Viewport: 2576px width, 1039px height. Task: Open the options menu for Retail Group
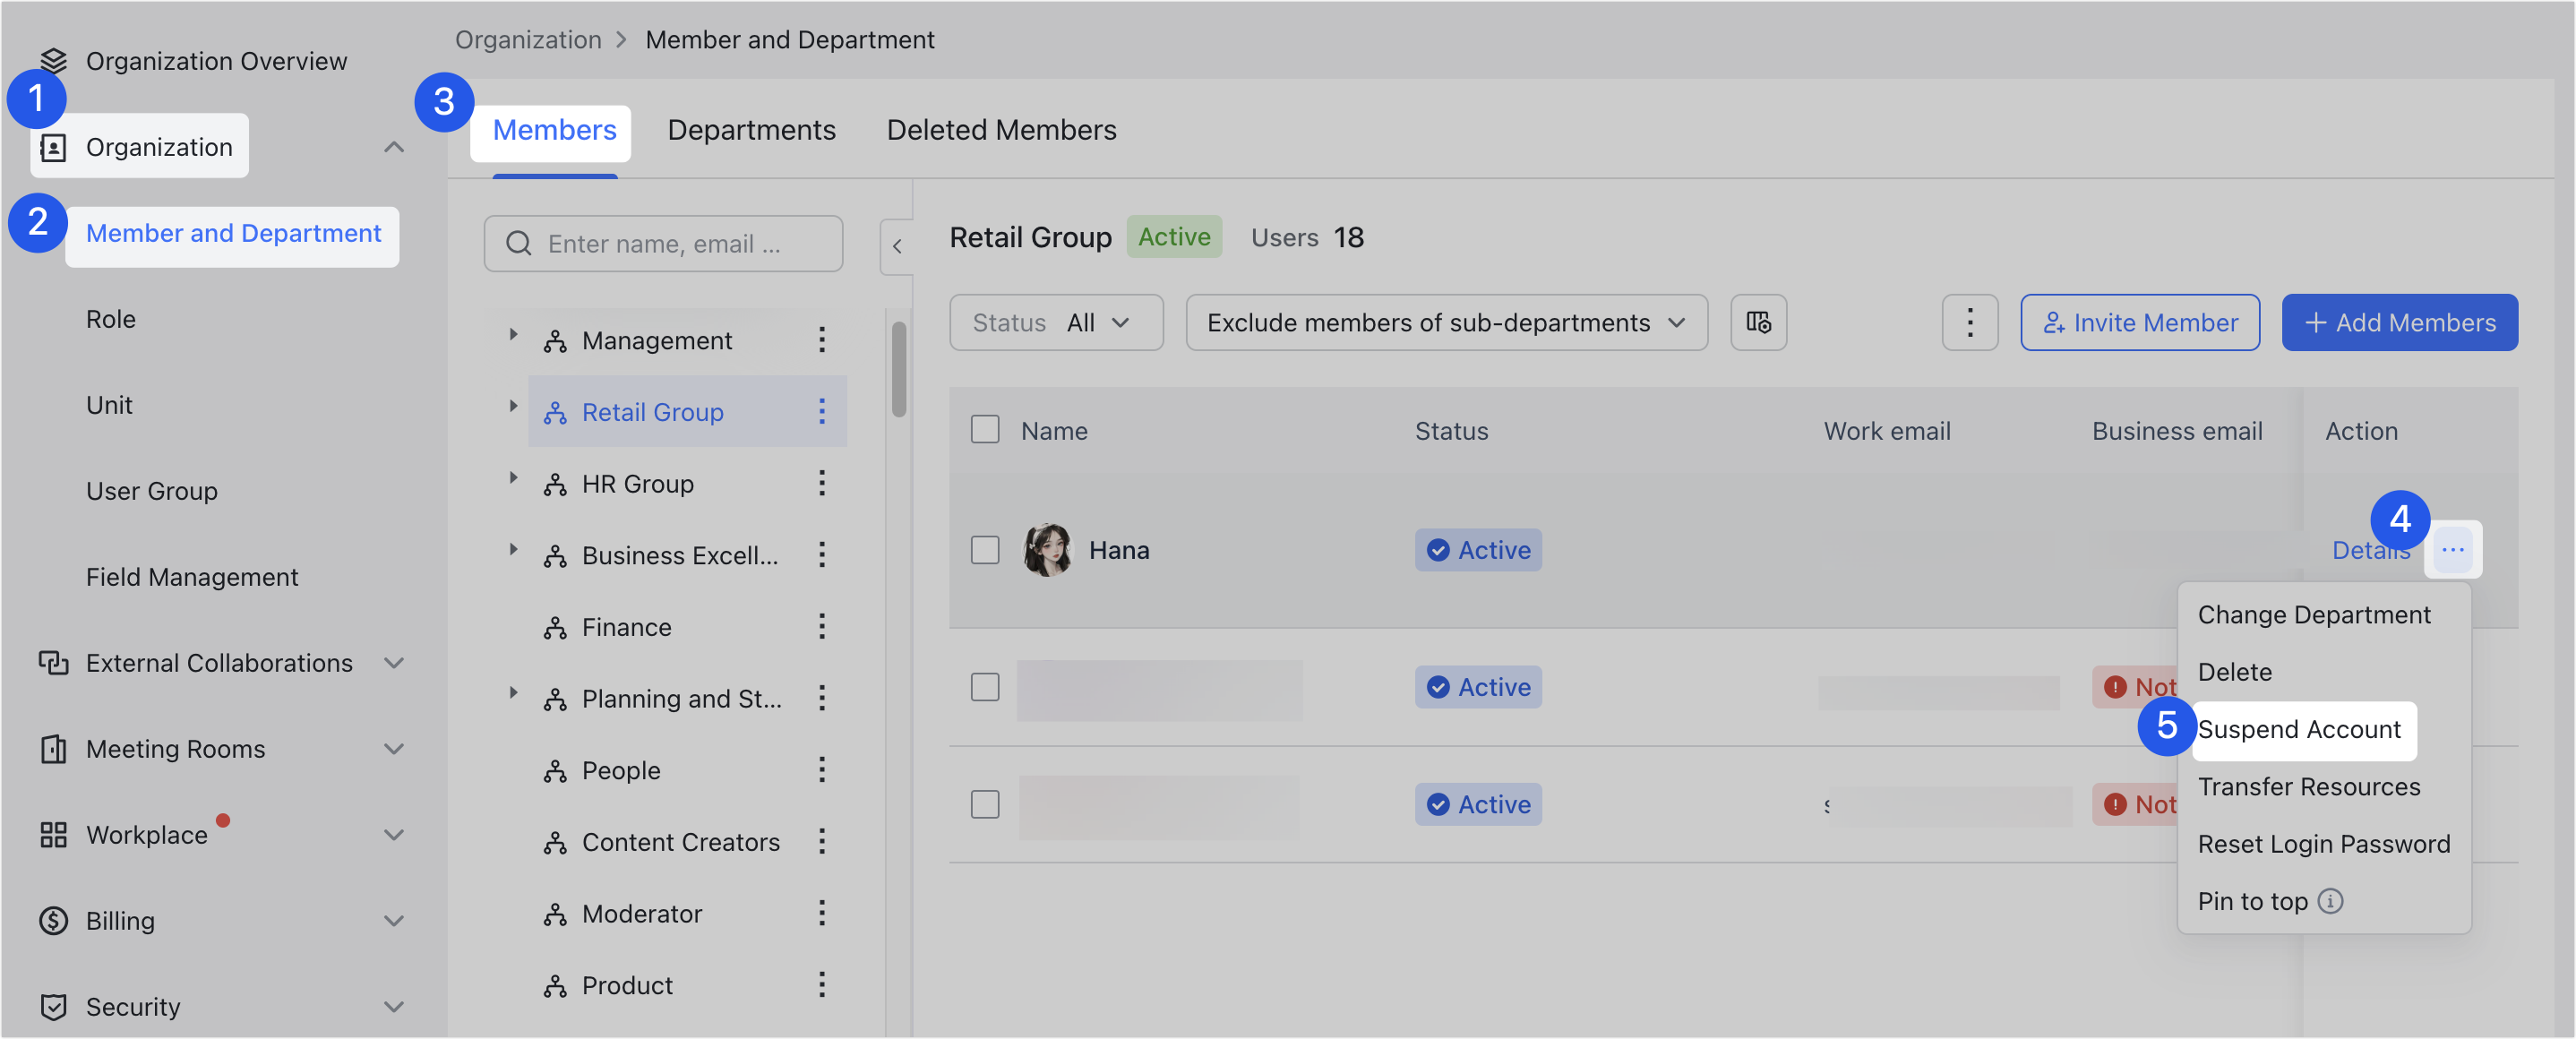(x=822, y=411)
